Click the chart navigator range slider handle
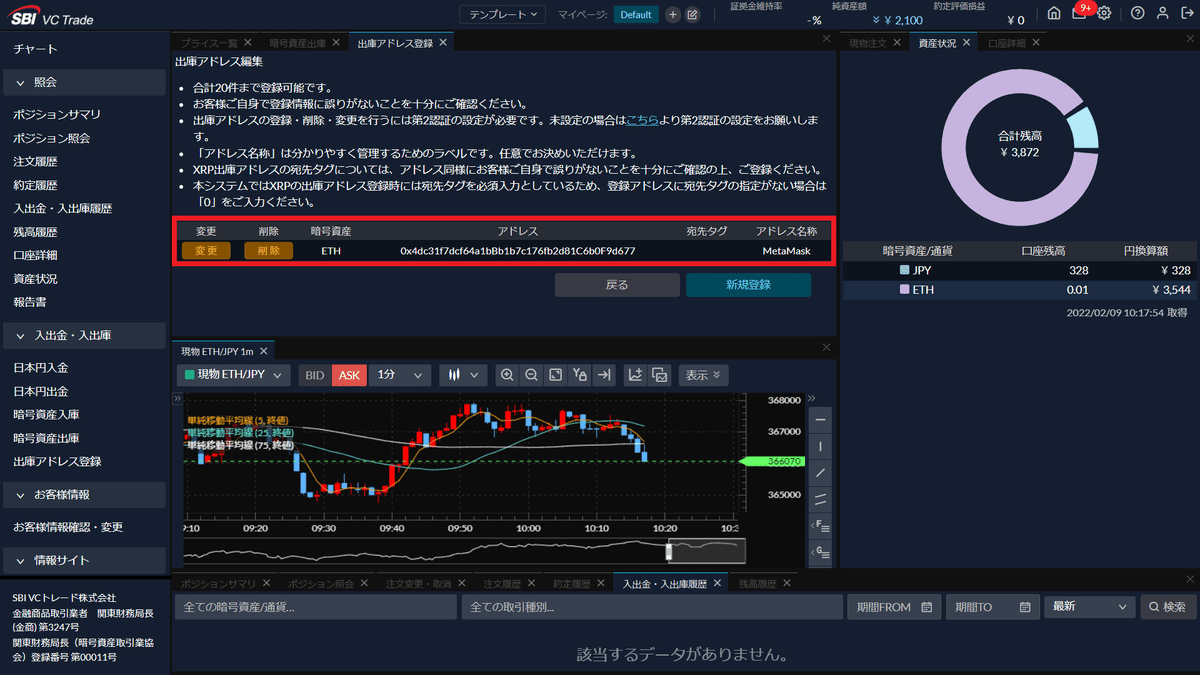 pyautogui.click(x=671, y=551)
